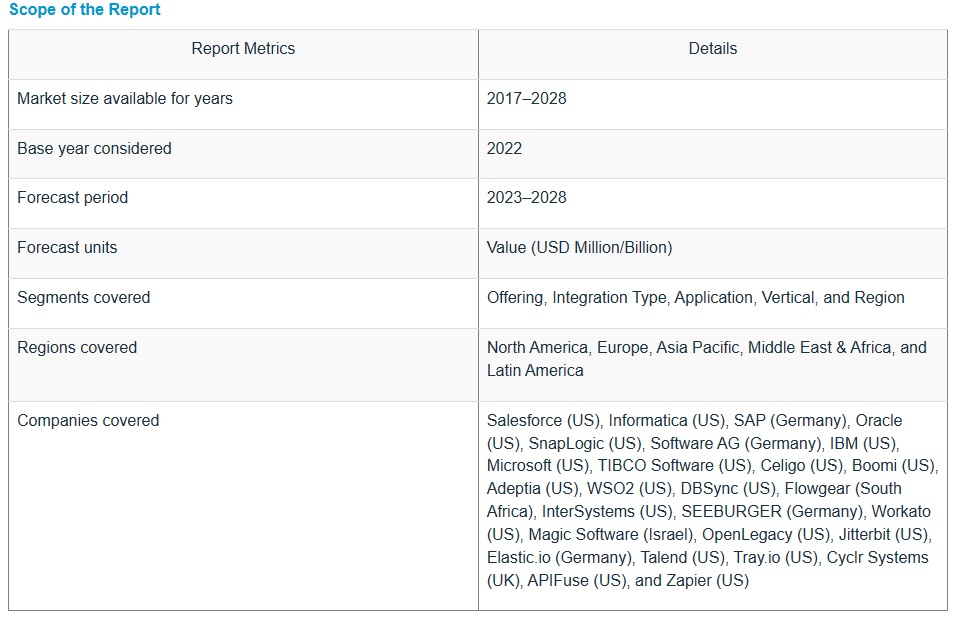Select the 'Details' column header
Viewport: 955px width, 618px height.
[x=712, y=48]
